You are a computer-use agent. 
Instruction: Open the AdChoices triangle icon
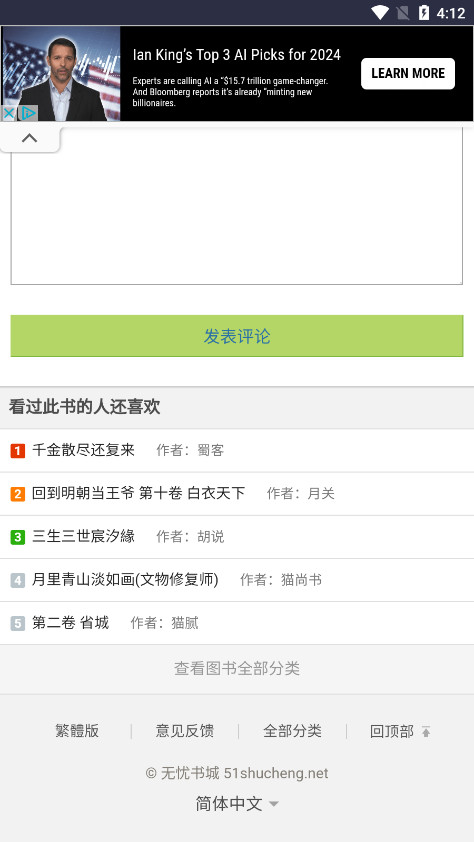[x=27, y=114]
